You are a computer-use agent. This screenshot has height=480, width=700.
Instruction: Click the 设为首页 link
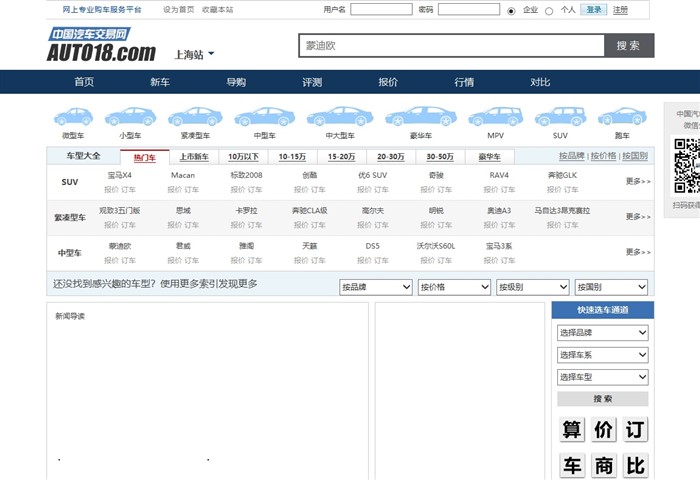179,10
